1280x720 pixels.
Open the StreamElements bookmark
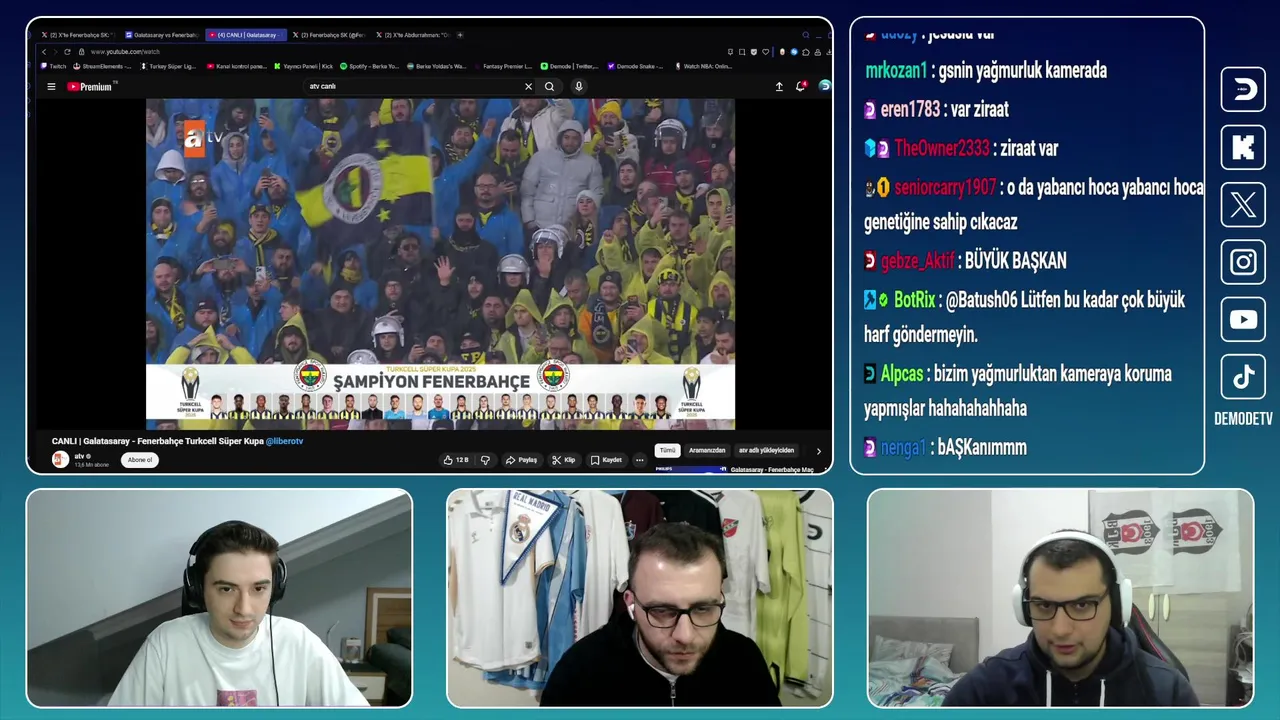(103, 66)
